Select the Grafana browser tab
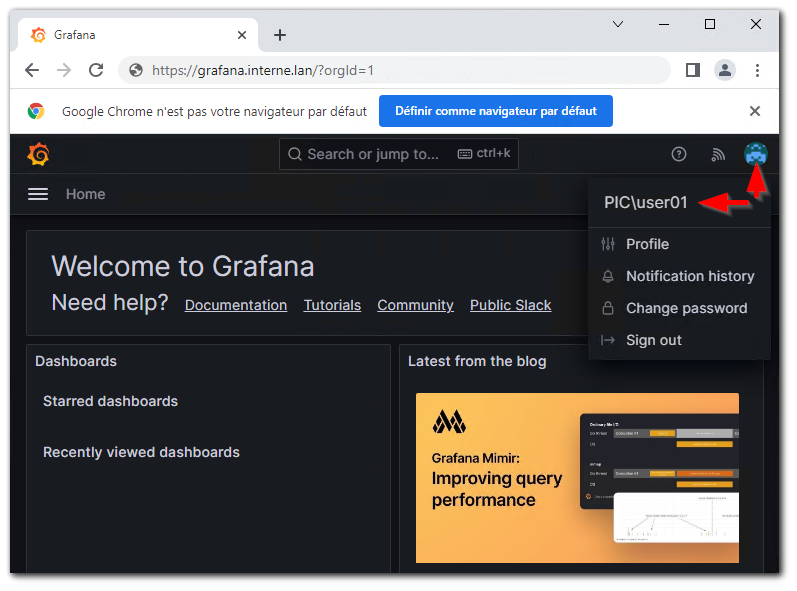The width and height of the screenshot is (797, 591). (x=138, y=35)
